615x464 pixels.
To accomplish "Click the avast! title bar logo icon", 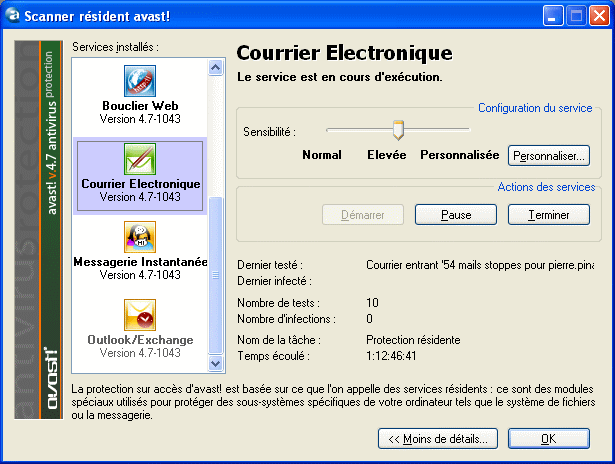I will click(13, 16).
